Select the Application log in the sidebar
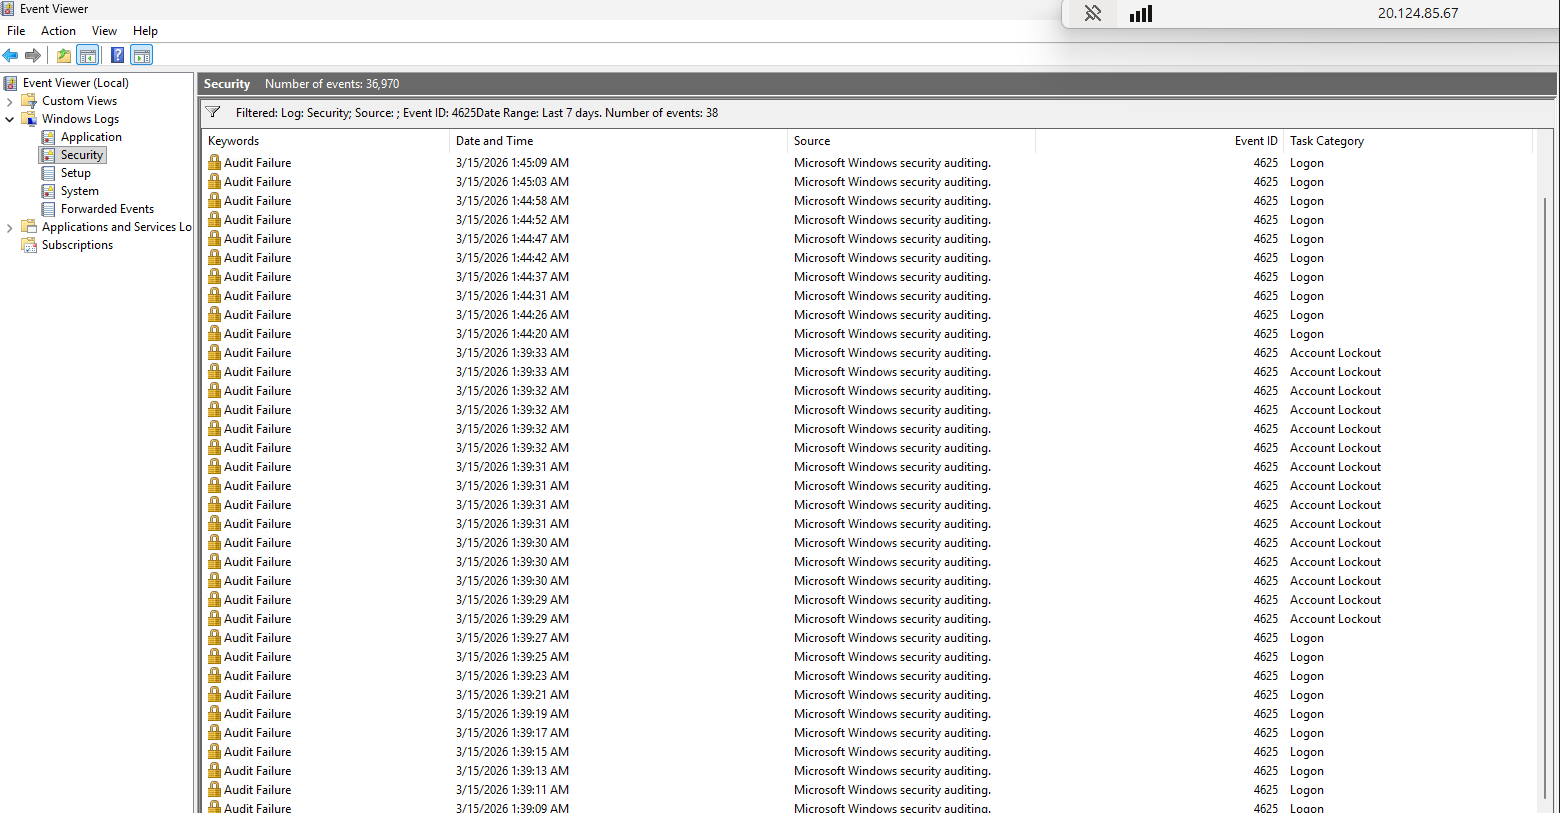The width and height of the screenshot is (1560, 813). point(91,136)
